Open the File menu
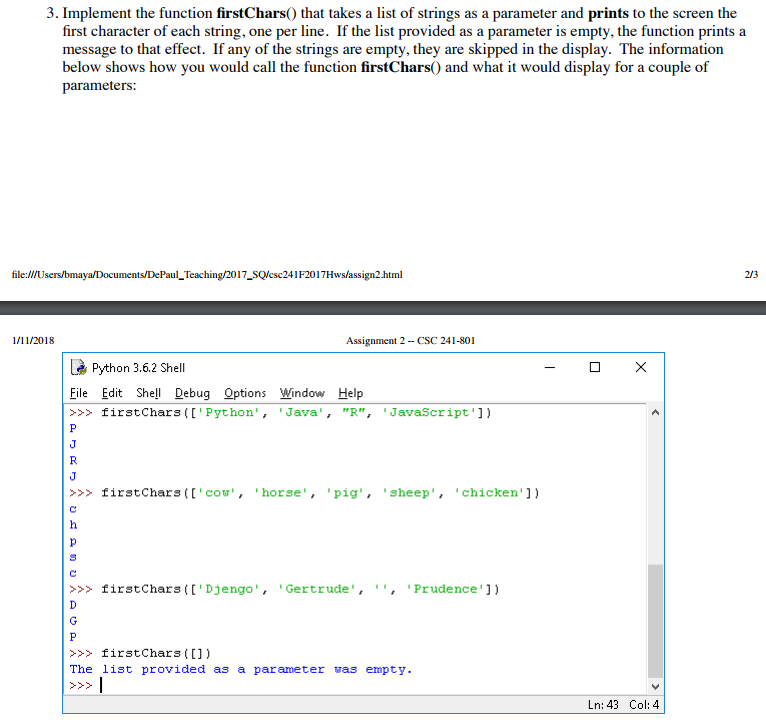 (x=79, y=393)
